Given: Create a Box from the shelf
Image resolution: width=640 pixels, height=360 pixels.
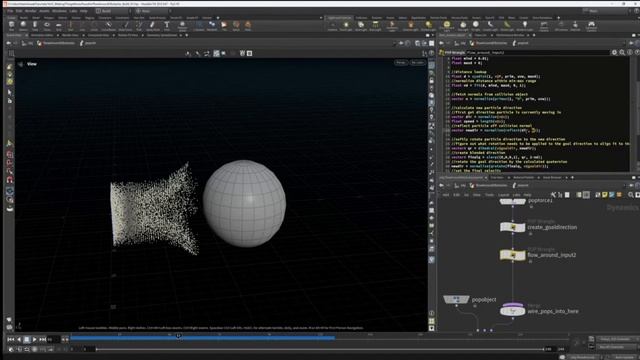Looking at the screenshot, I should click(x=11, y=26).
